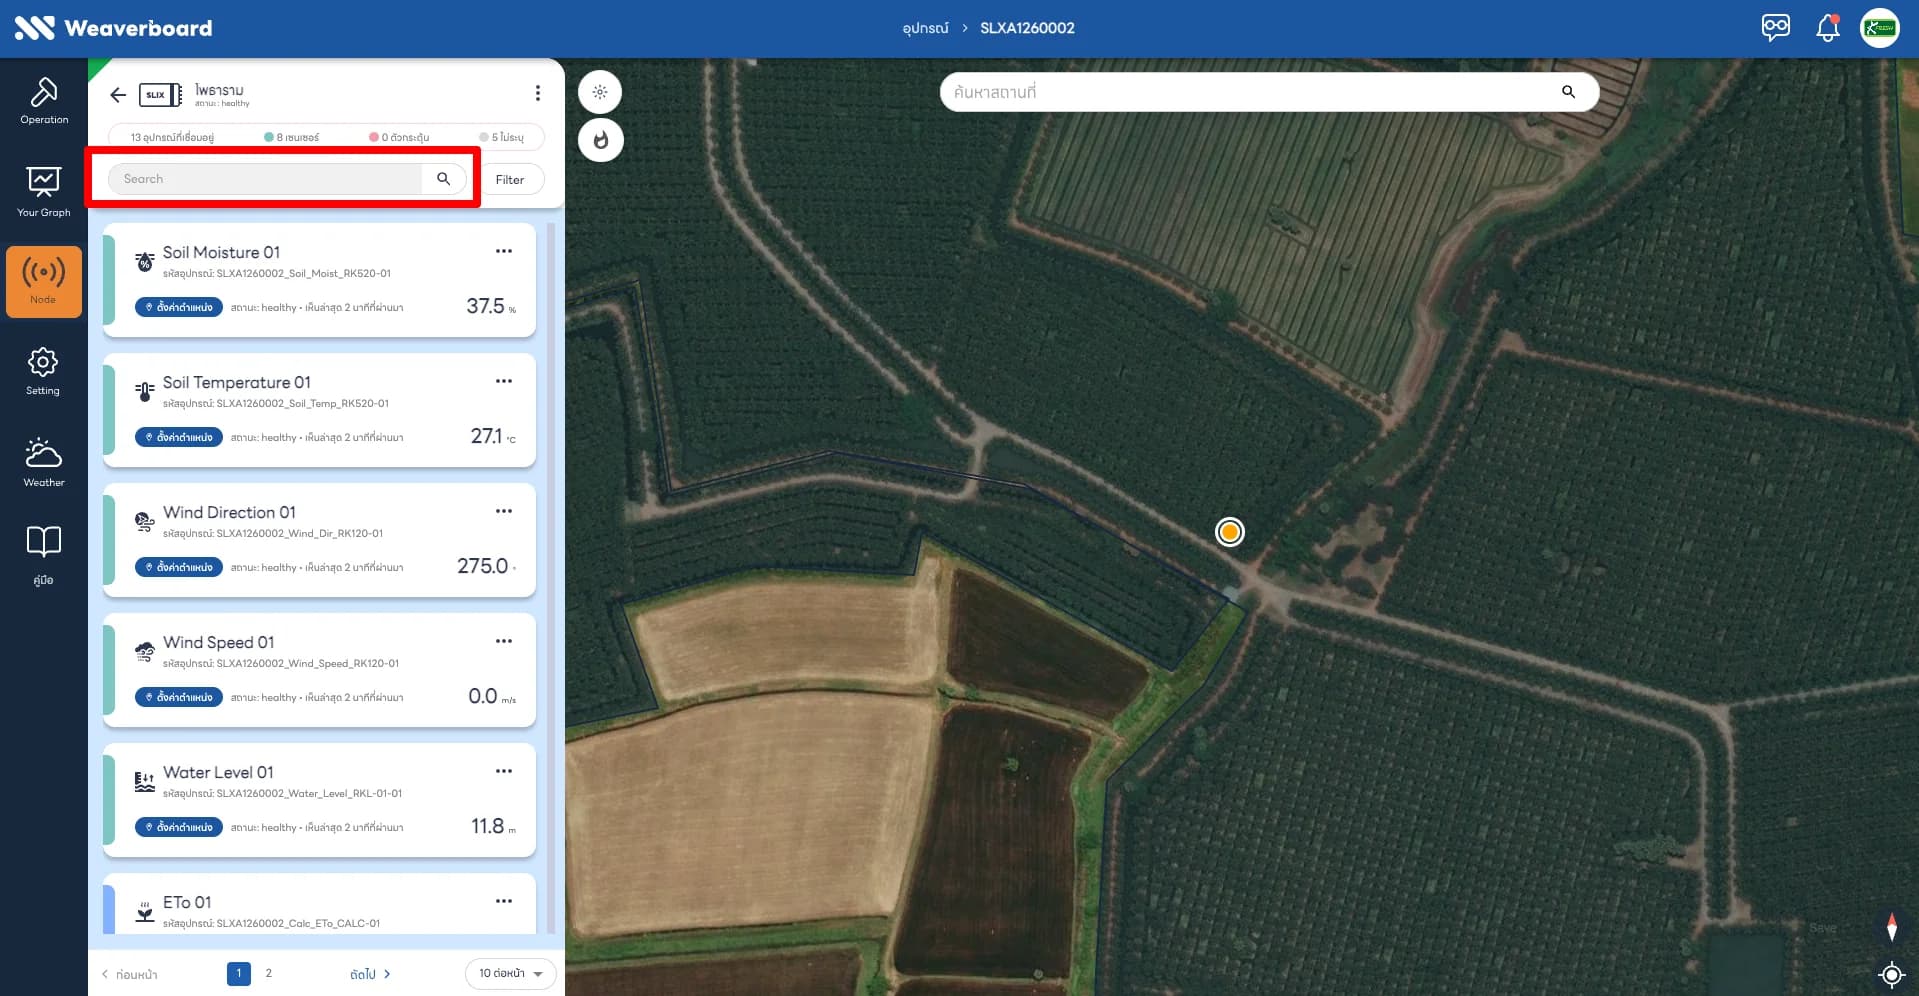
Task: Go to page 2 of sensor list
Action: [268, 973]
